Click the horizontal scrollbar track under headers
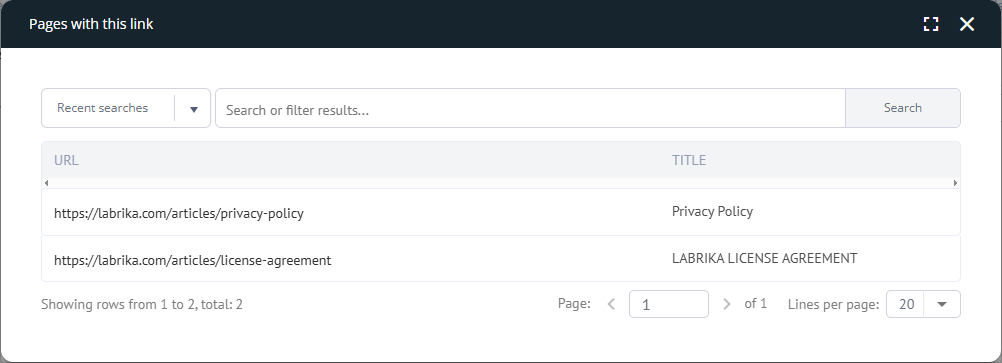Viewport: 1002px width, 363px height. (x=501, y=183)
